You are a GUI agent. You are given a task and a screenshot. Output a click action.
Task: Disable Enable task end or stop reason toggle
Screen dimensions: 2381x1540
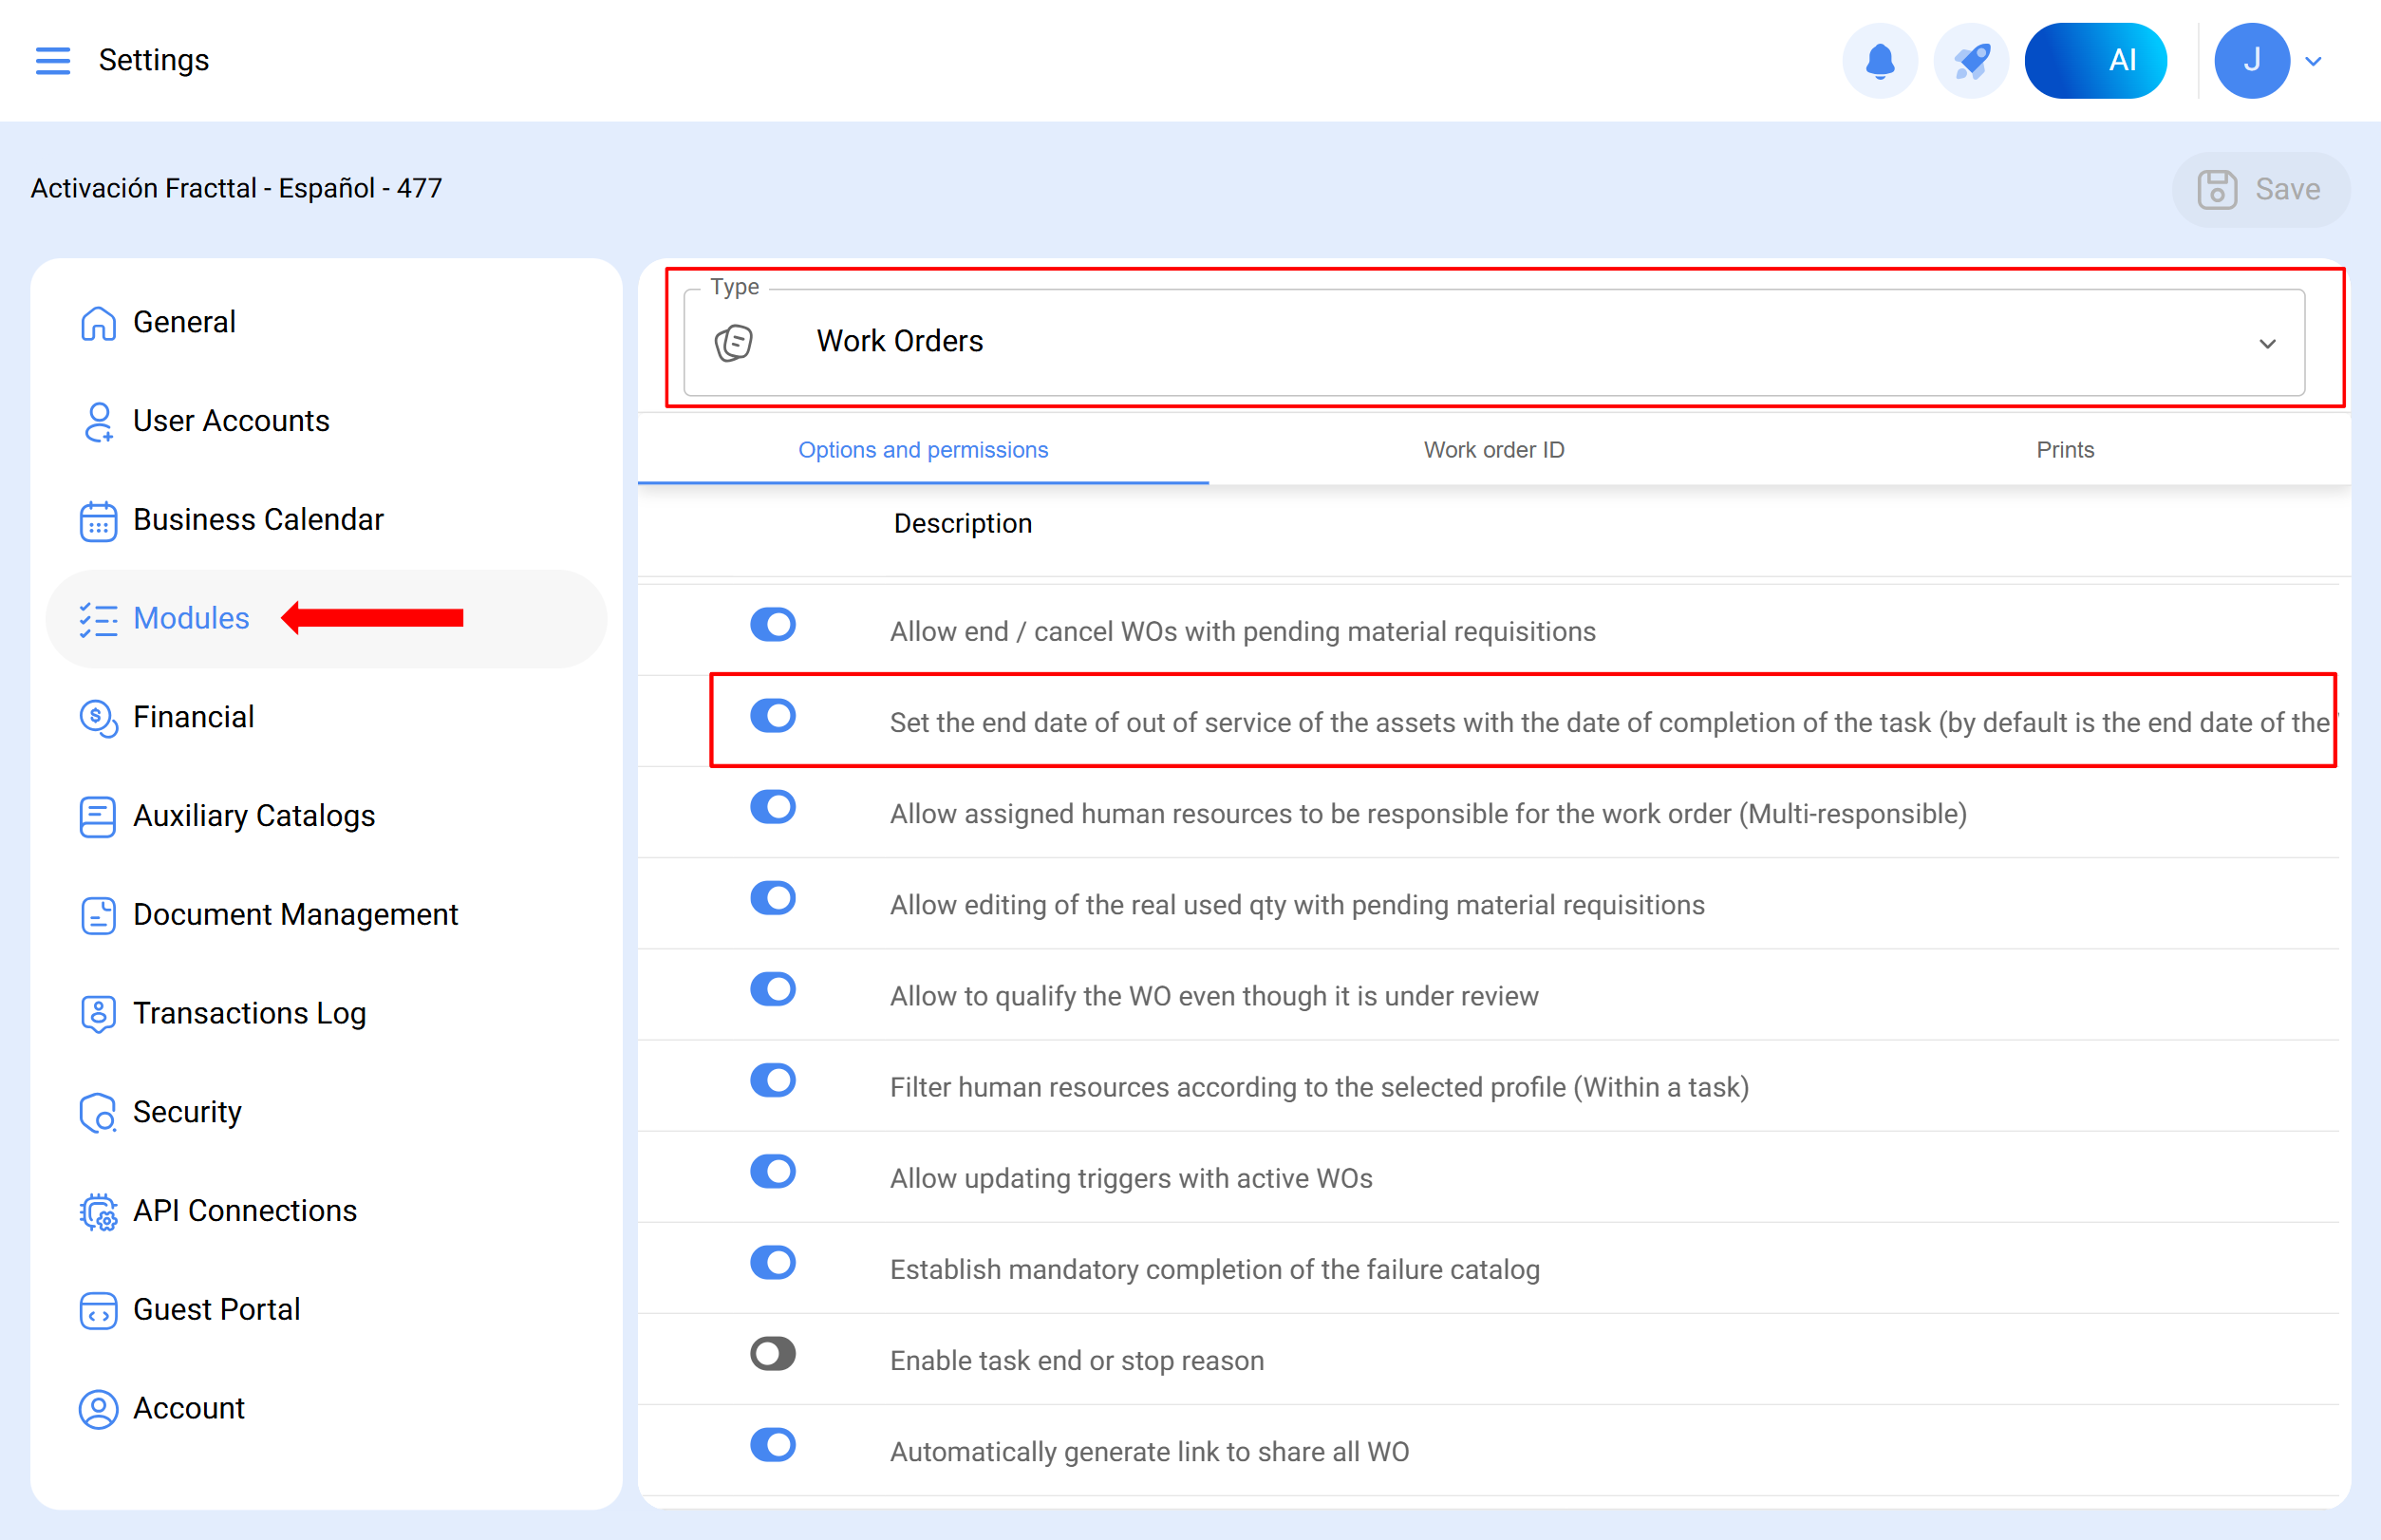point(772,1354)
